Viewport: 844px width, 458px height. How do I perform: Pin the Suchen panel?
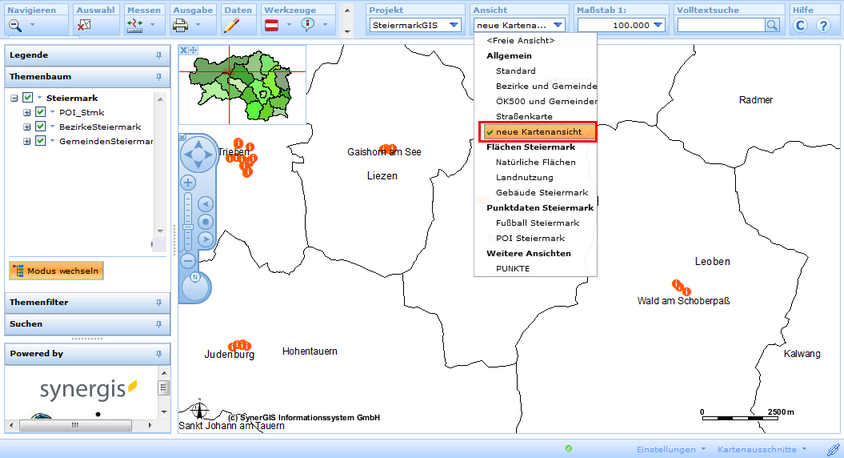click(159, 324)
